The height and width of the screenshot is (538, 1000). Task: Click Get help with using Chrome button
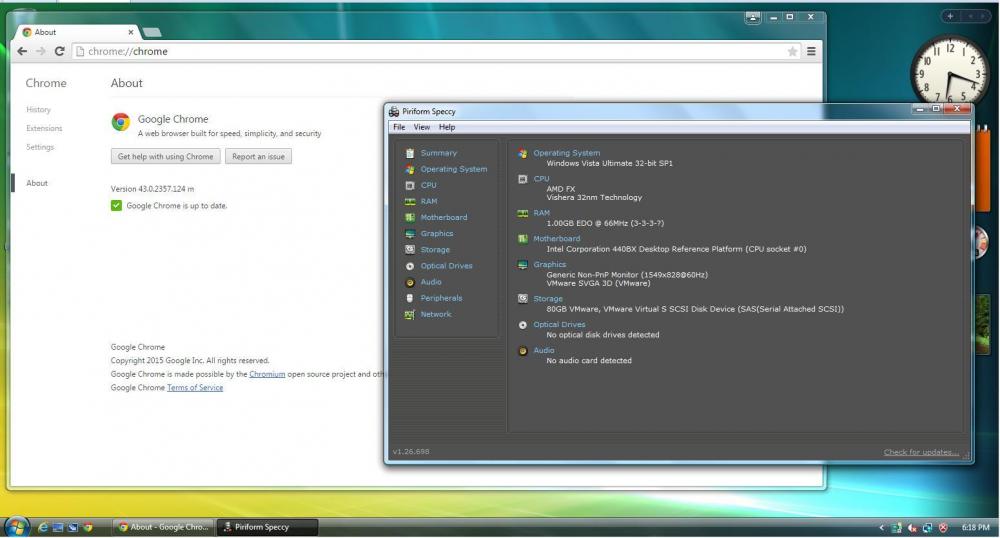165,156
